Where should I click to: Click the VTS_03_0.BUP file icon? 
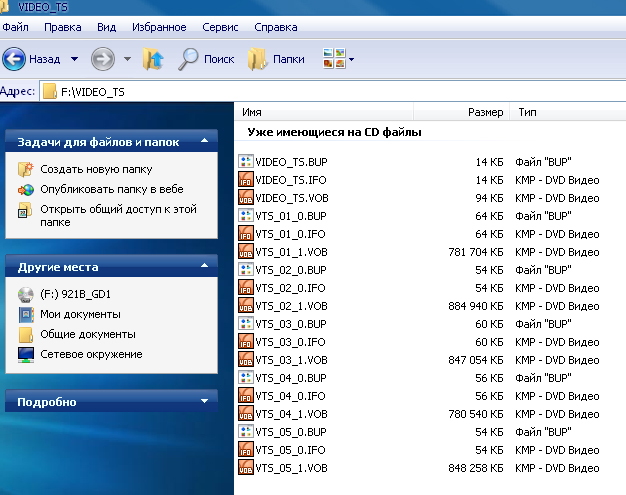pos(246,323)
